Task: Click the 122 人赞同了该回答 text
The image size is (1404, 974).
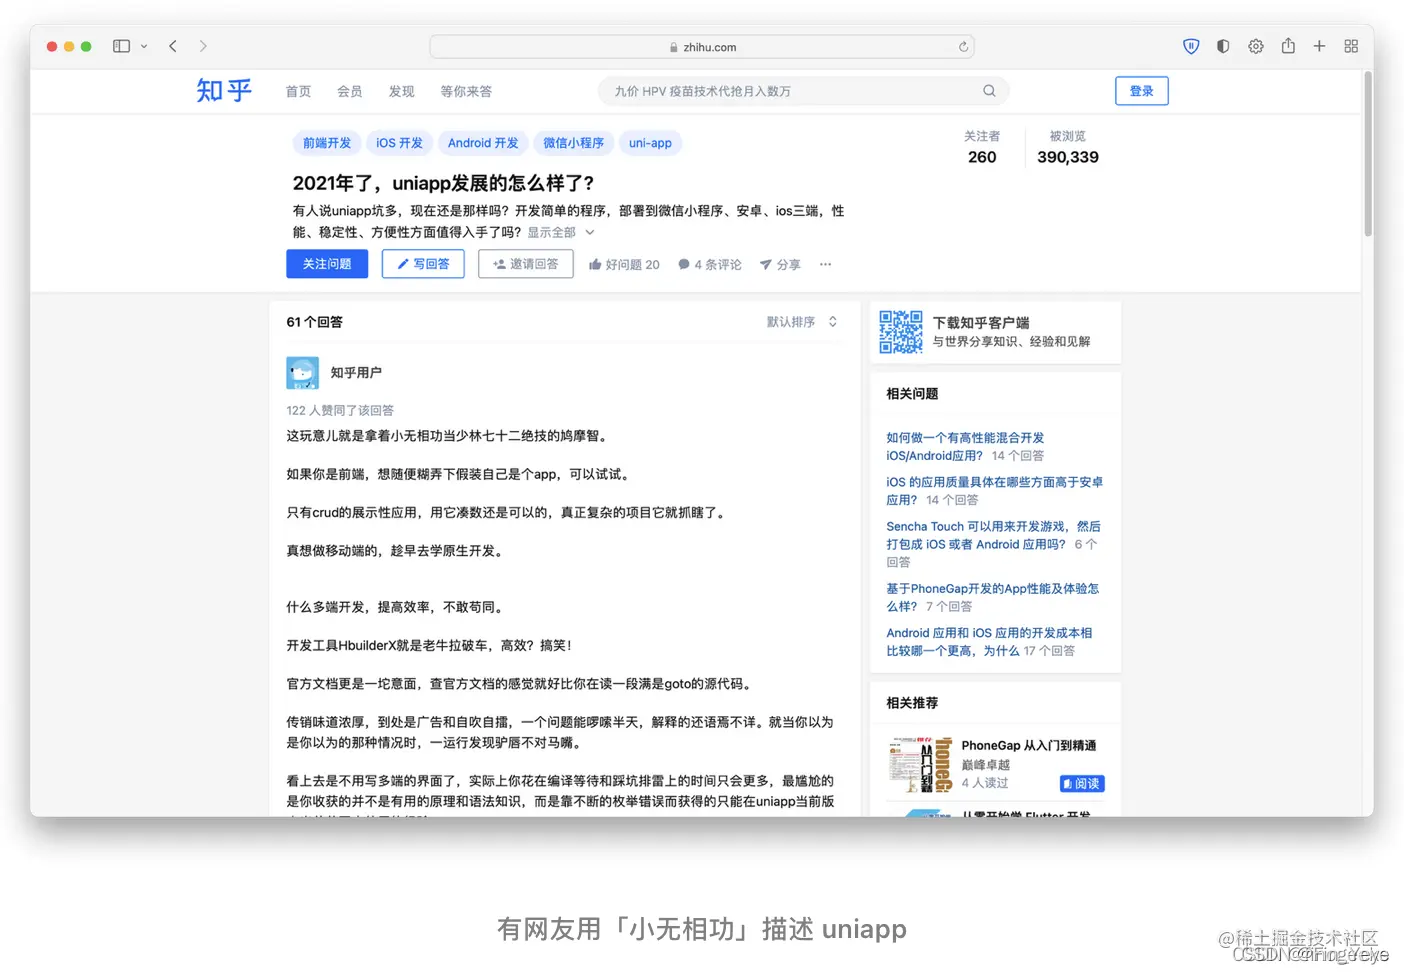Action: 340,411
